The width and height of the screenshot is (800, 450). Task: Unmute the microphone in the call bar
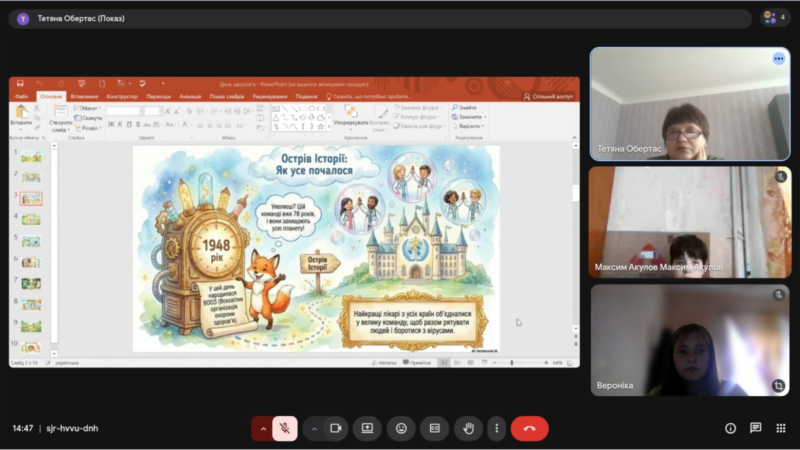[x=285, y=428]
